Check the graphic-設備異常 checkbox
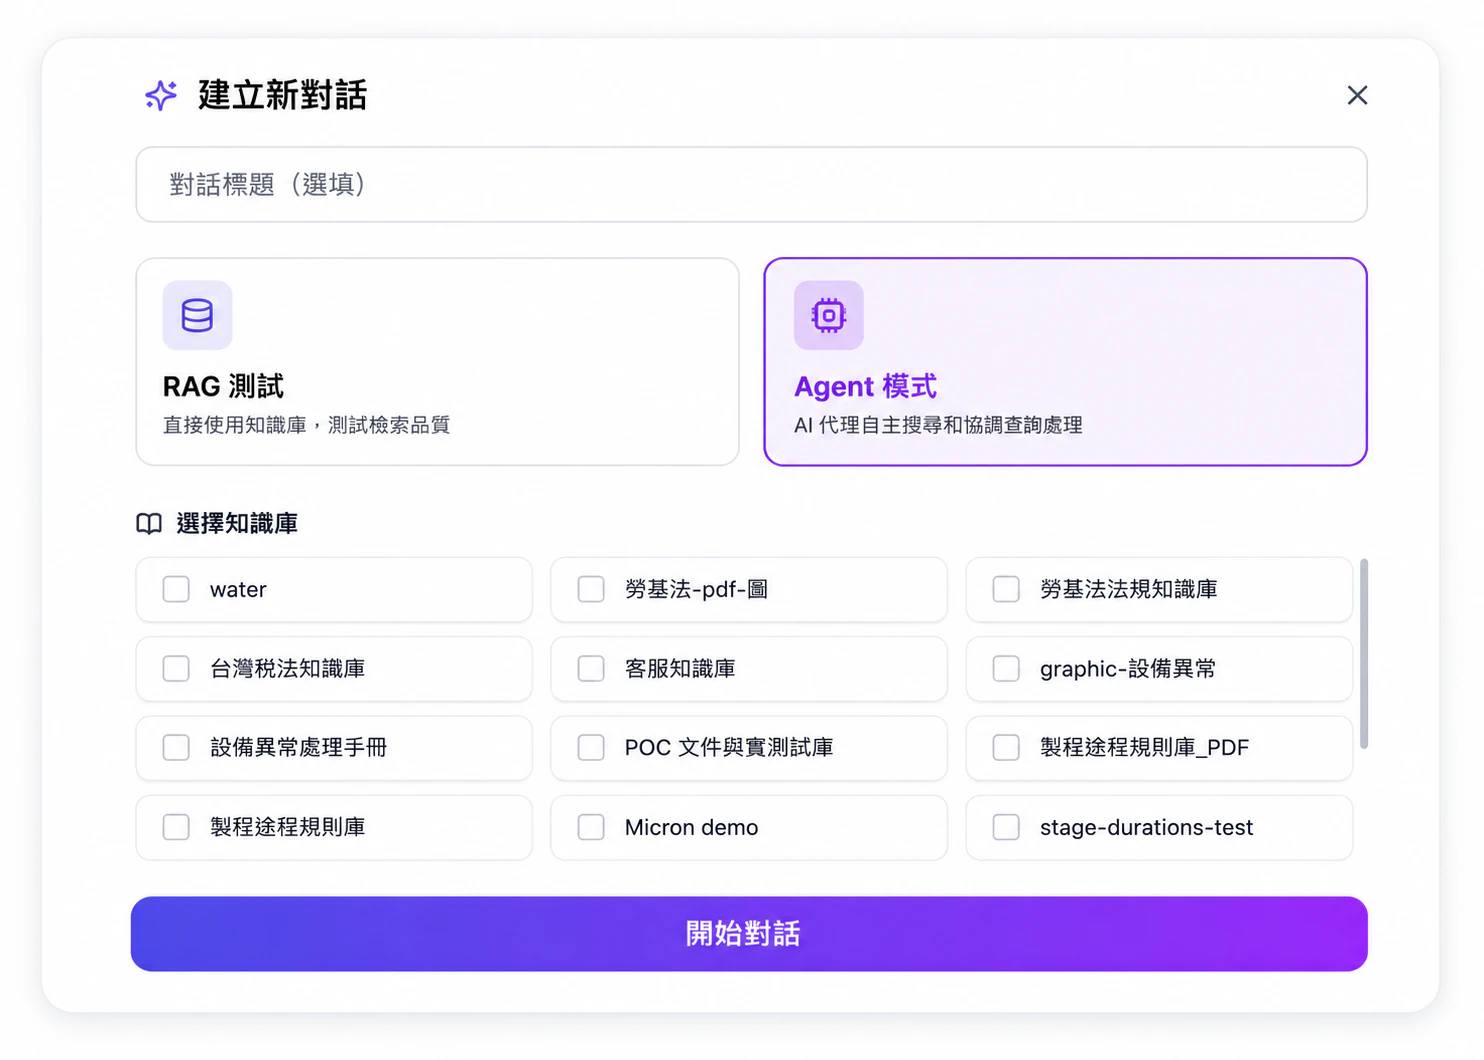This screenshot has width=1484, height=1060. 1006,668
